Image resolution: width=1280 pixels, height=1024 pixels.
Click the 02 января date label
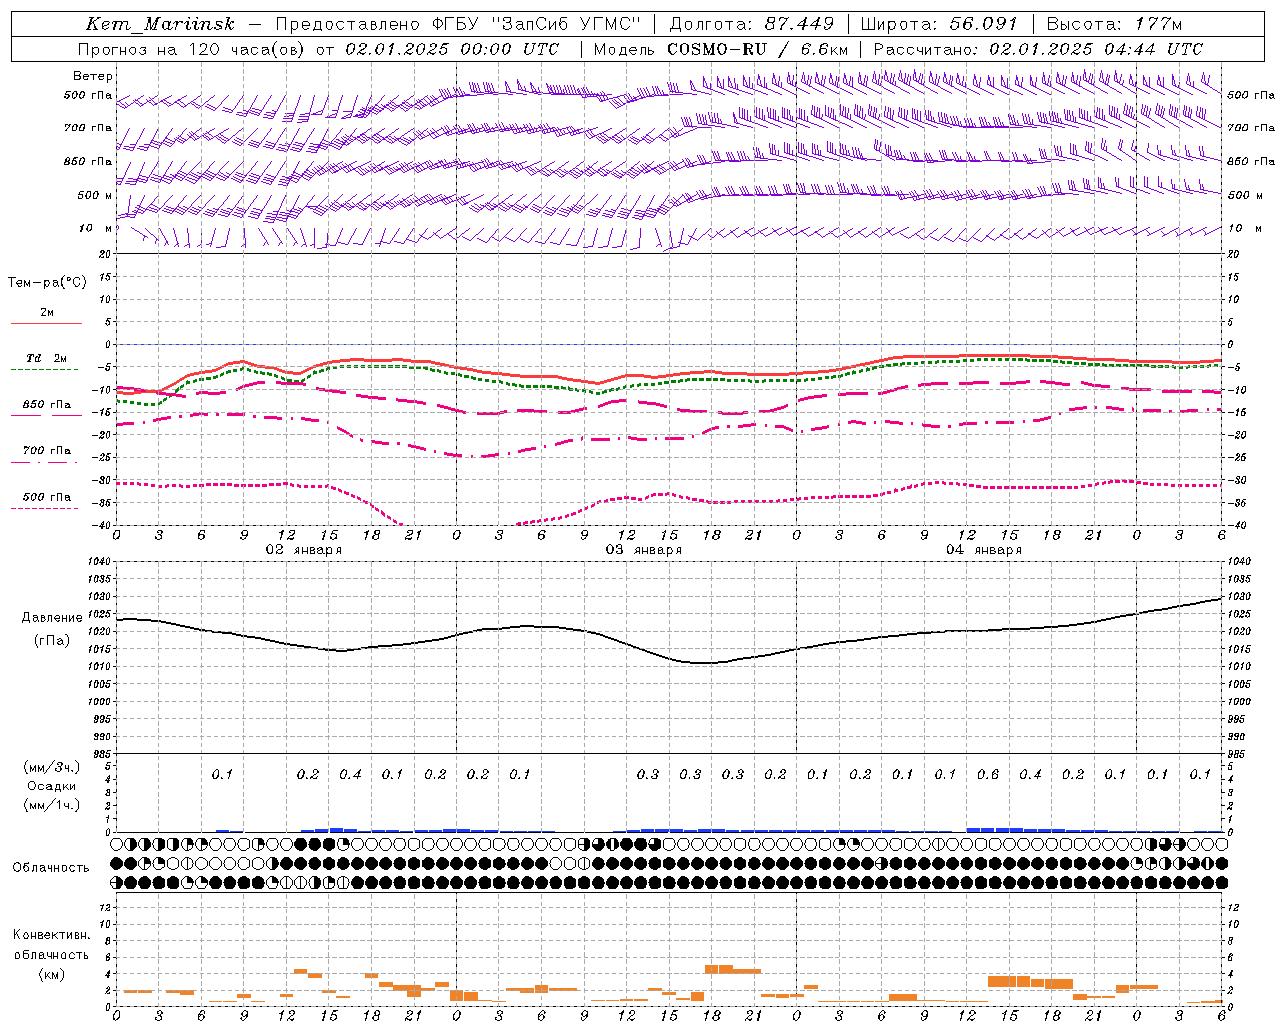pos(303,549)
